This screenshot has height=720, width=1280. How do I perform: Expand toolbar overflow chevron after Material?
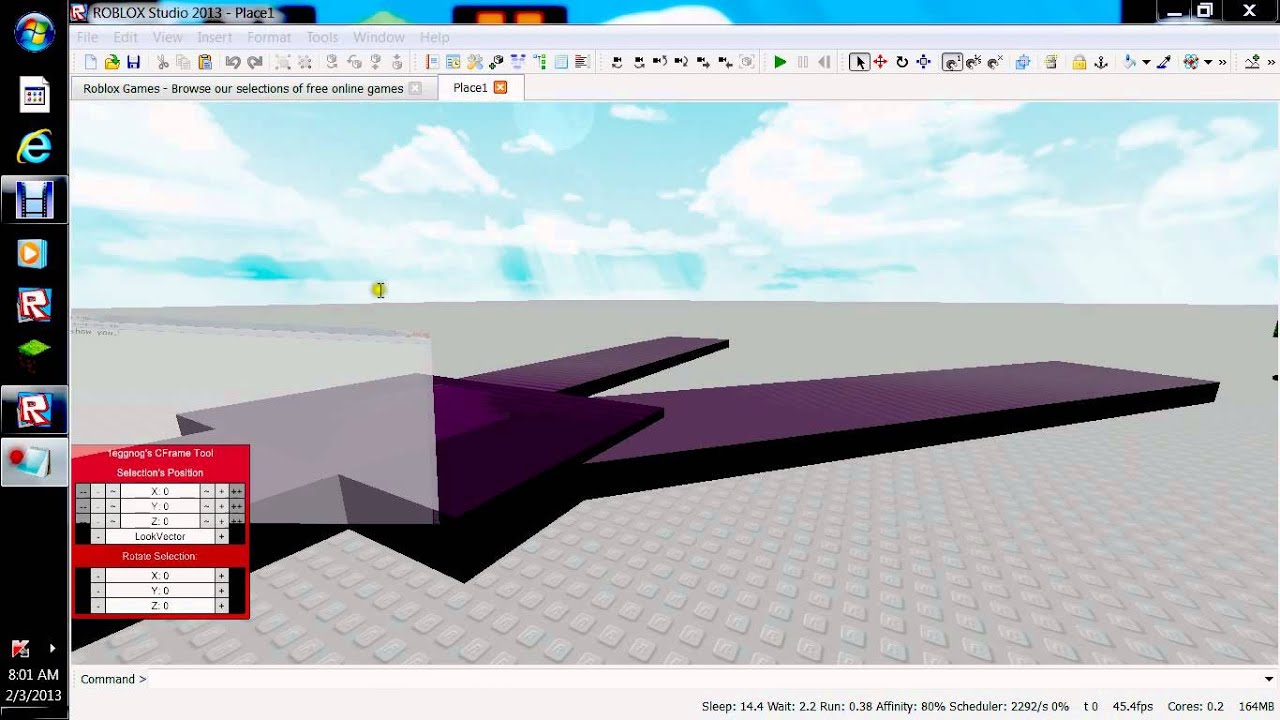1222,62
